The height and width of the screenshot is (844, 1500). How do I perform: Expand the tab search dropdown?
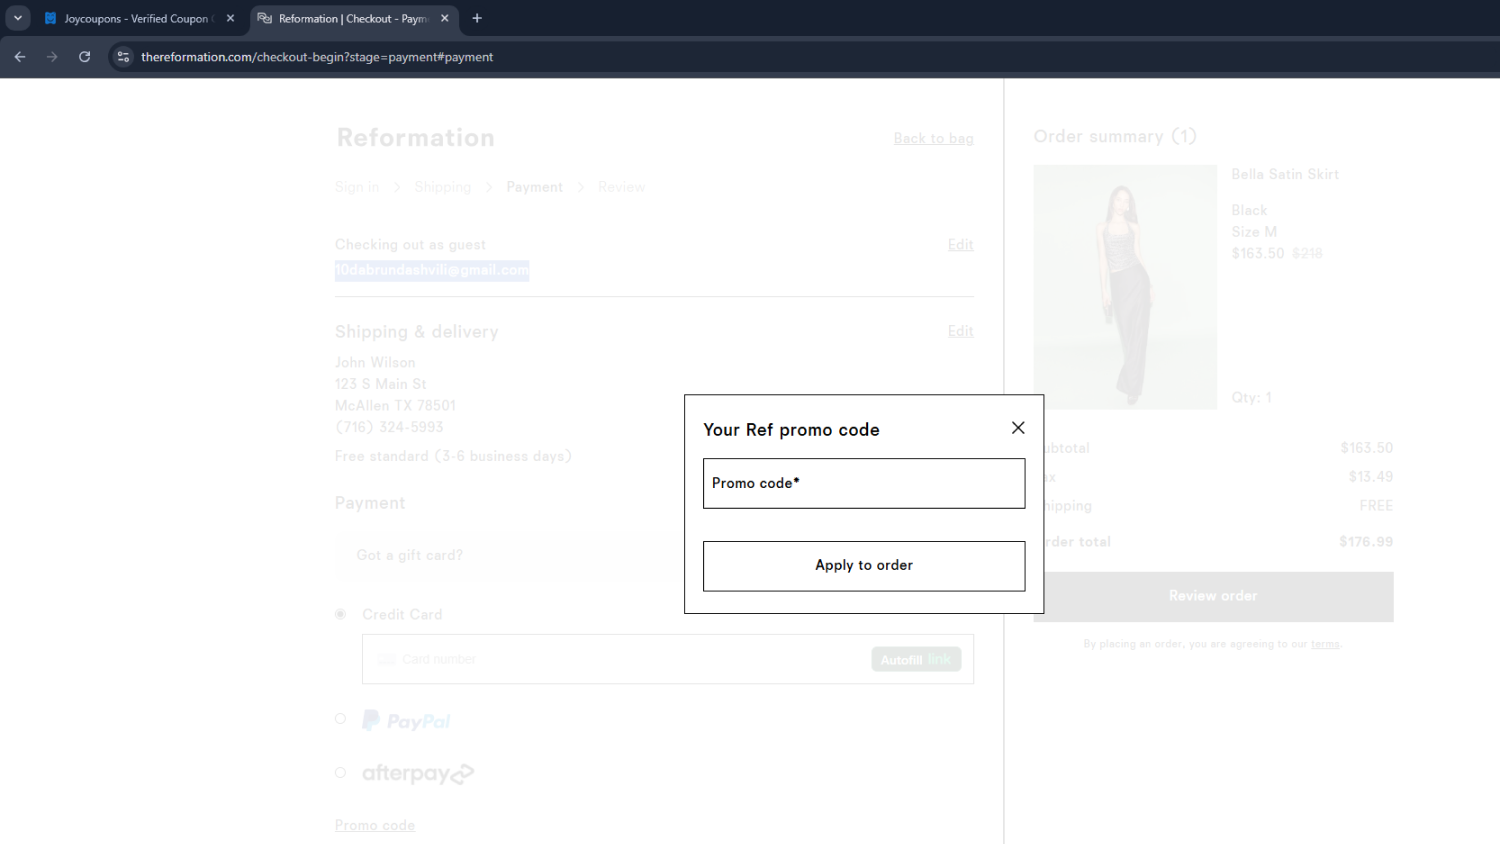click(18, 18)
